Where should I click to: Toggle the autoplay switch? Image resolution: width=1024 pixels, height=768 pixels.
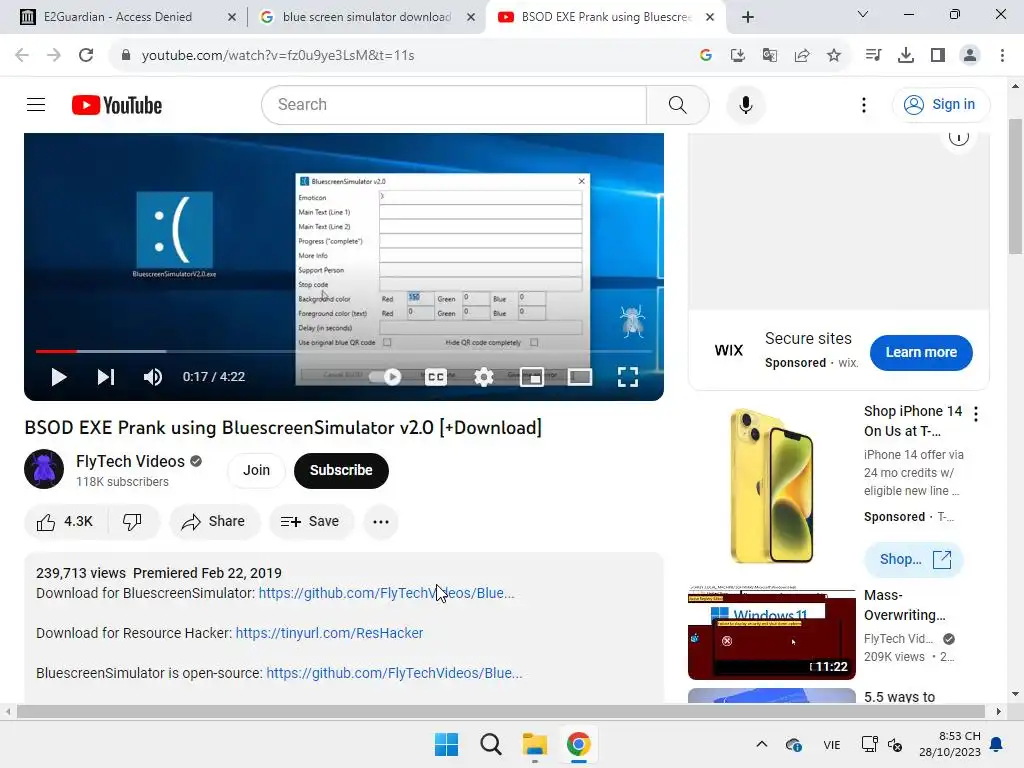point(385,377)
